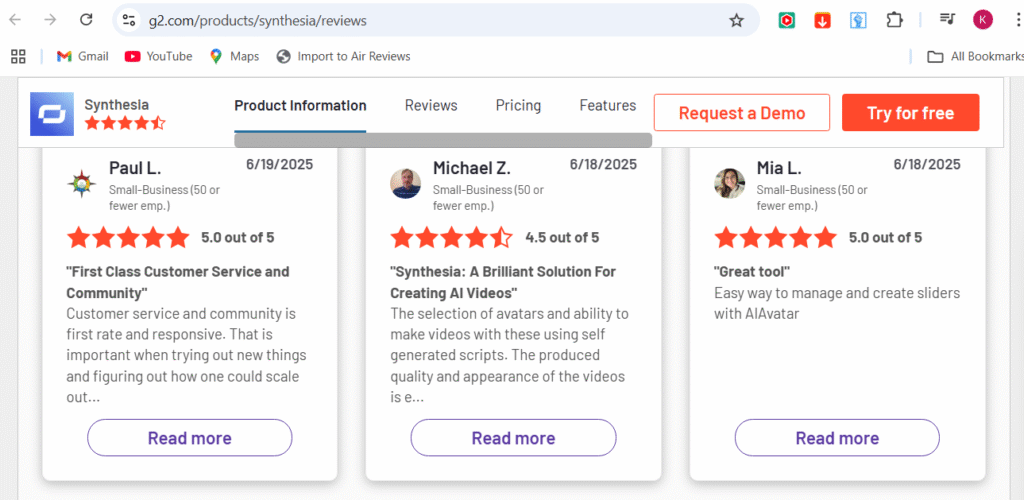The height and width of the screenshot is (500, 1024).
Task: Open the All Bookmarks folder
Action: pyautogui.click(x=975, y=57)
